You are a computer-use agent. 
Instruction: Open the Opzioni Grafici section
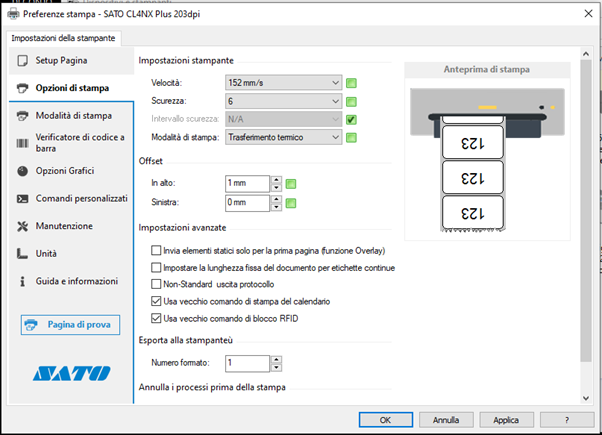[71, 171]
